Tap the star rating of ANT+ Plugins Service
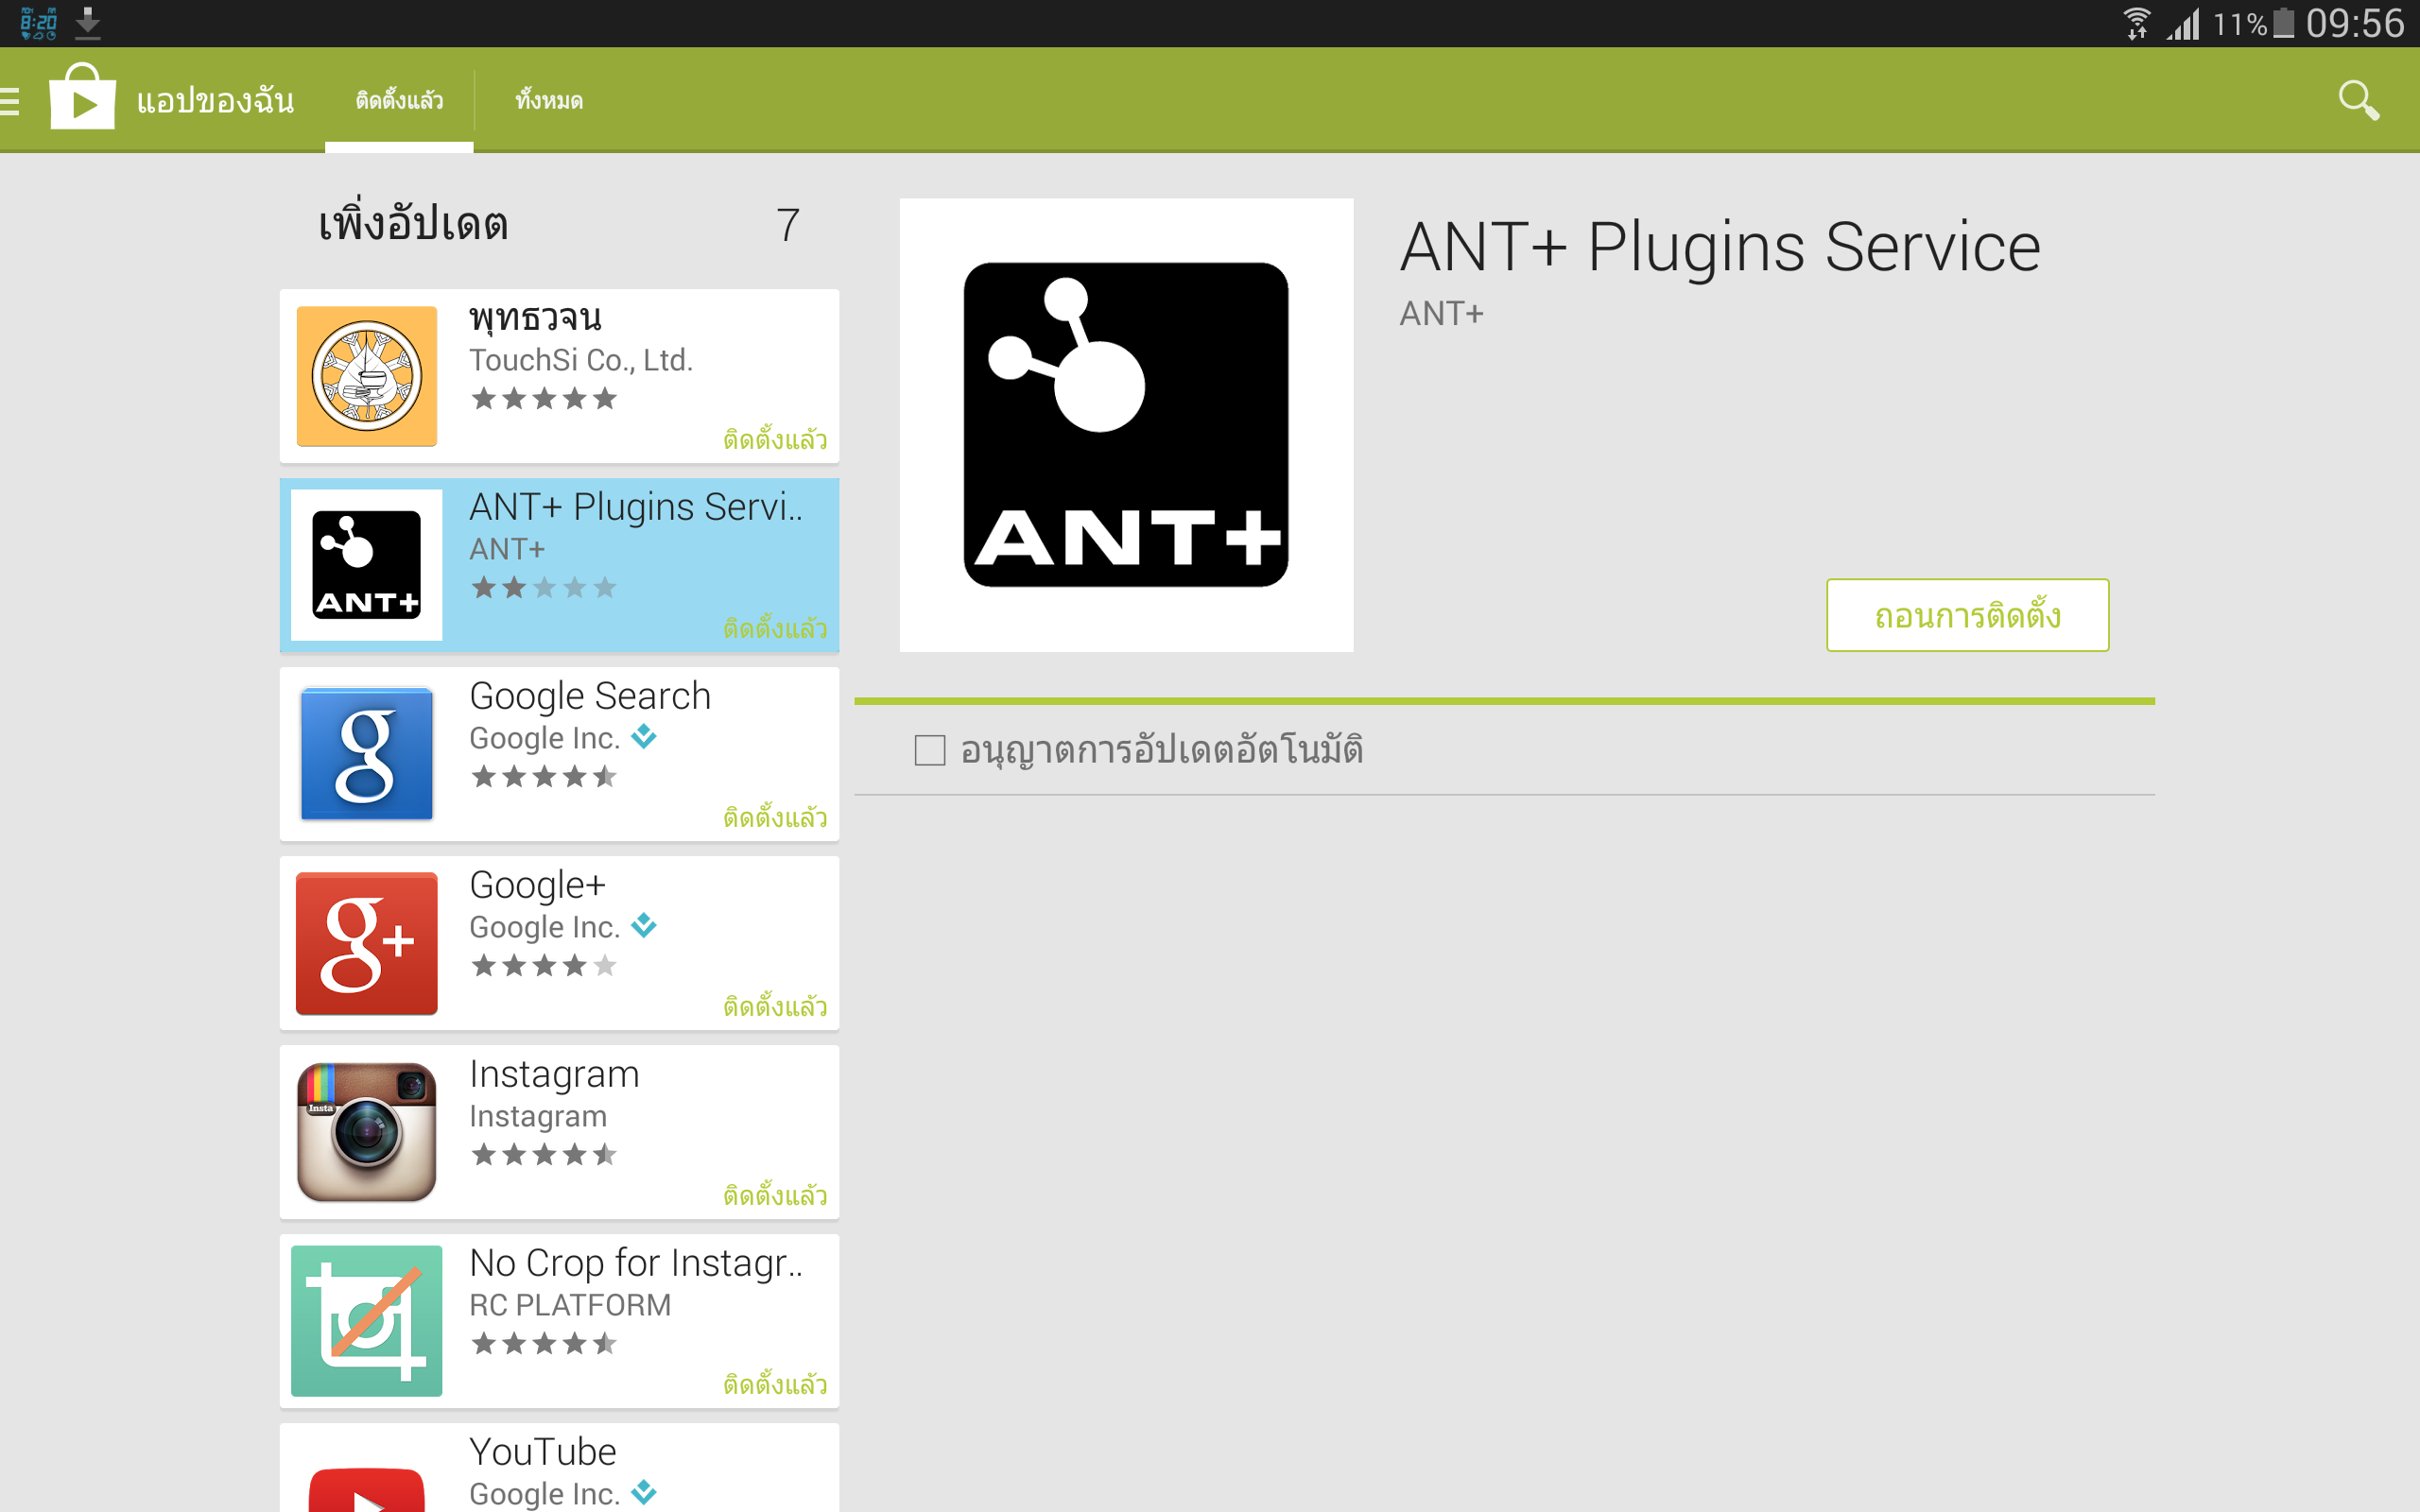This screenshot has height=1512, width=2420. click(x=544, y=588)
